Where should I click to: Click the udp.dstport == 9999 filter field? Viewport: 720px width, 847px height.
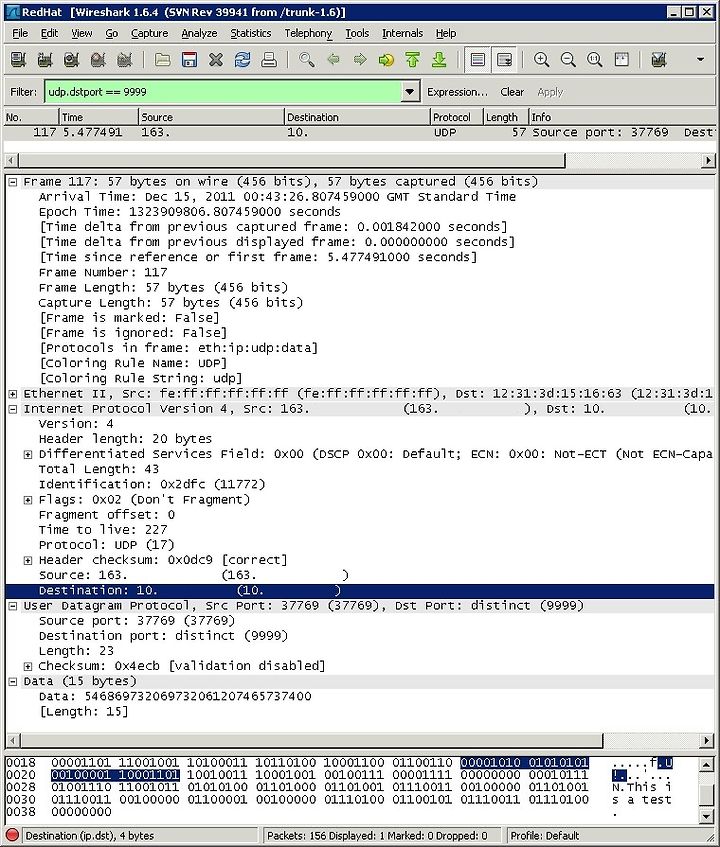pyautogui.click(x=223, y=92)
